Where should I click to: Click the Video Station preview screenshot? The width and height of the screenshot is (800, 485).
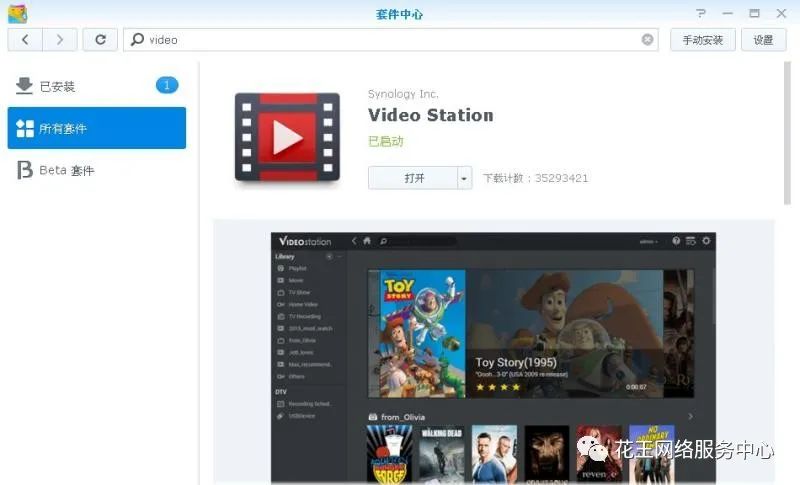[493, 358]
